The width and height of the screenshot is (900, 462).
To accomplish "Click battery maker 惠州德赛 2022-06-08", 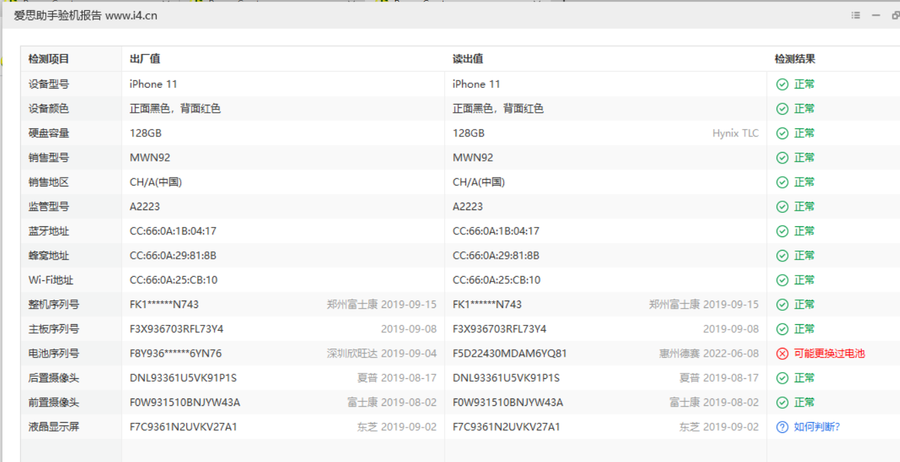I will pyautogui.click(x=709, y=354).
